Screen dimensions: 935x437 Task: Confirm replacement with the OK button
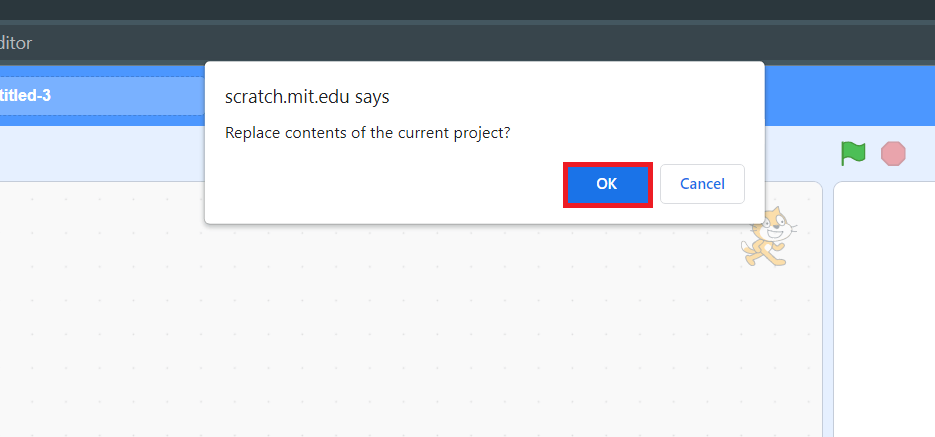(607, 185)
